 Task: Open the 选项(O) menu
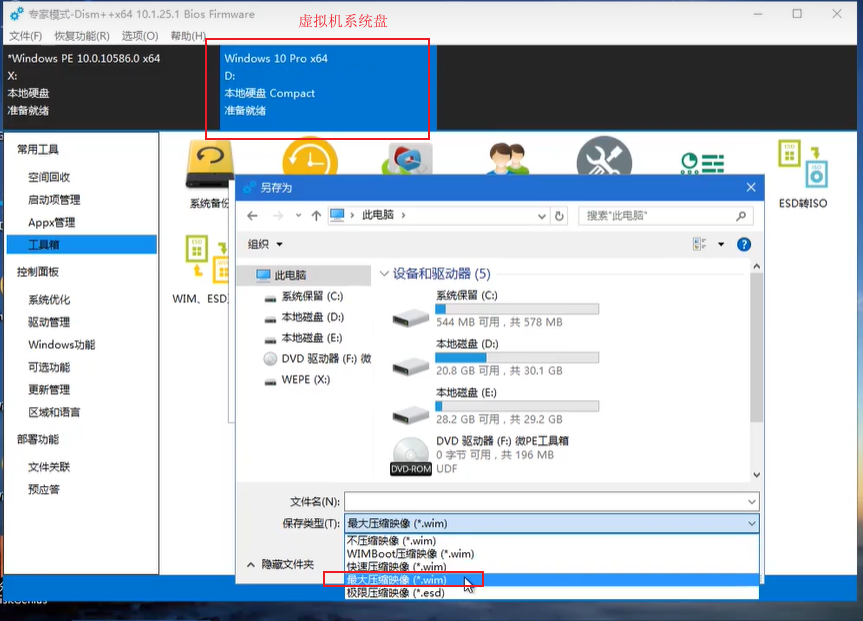(x=140, y=36)
